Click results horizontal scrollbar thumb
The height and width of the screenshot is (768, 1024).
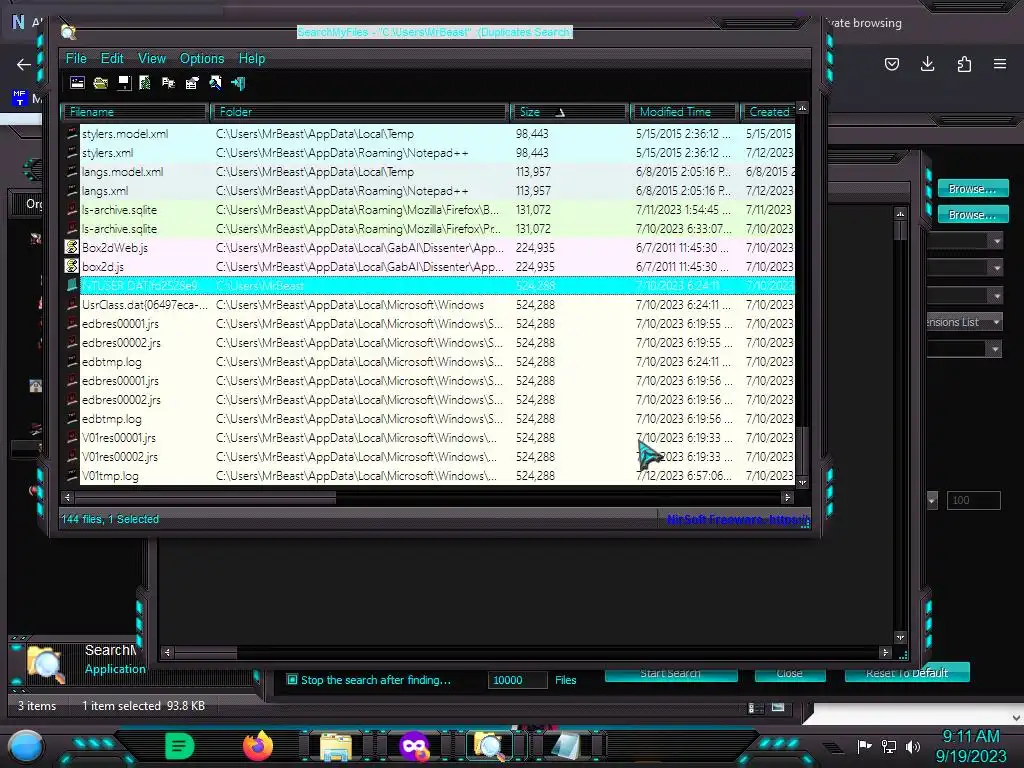coord(206,498)
